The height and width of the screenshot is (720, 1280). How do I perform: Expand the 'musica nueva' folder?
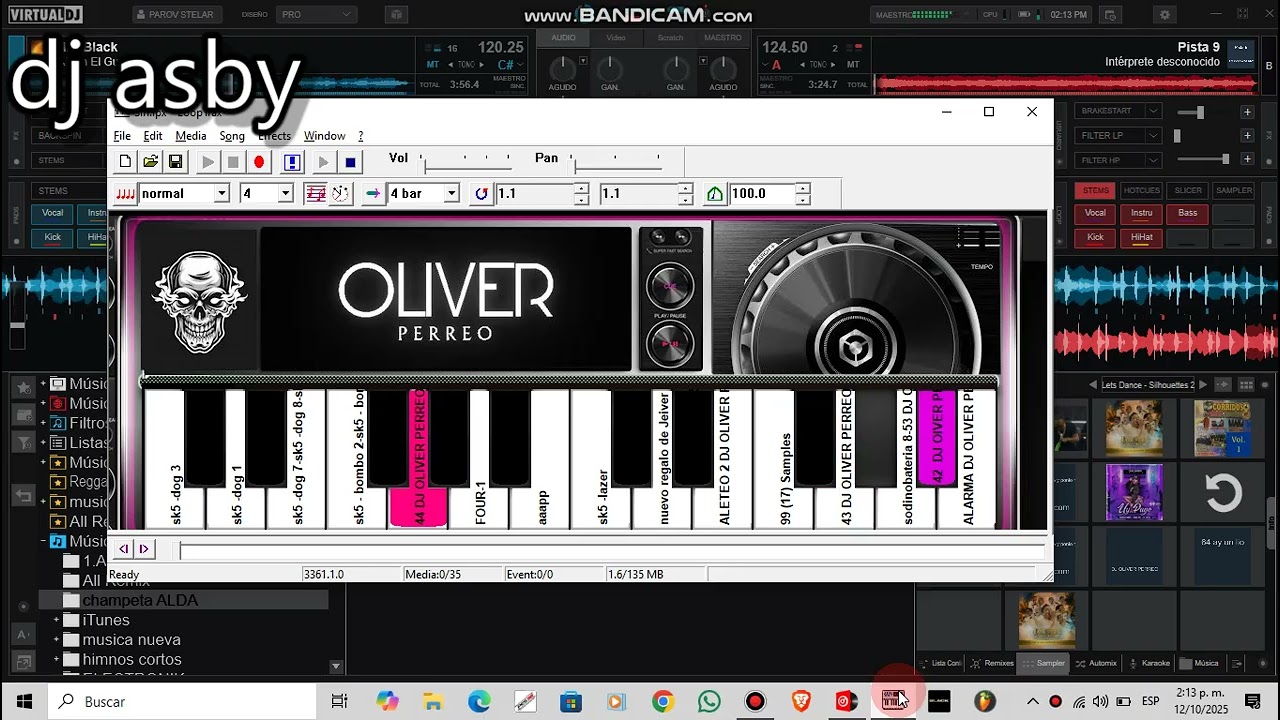[57, 640]
